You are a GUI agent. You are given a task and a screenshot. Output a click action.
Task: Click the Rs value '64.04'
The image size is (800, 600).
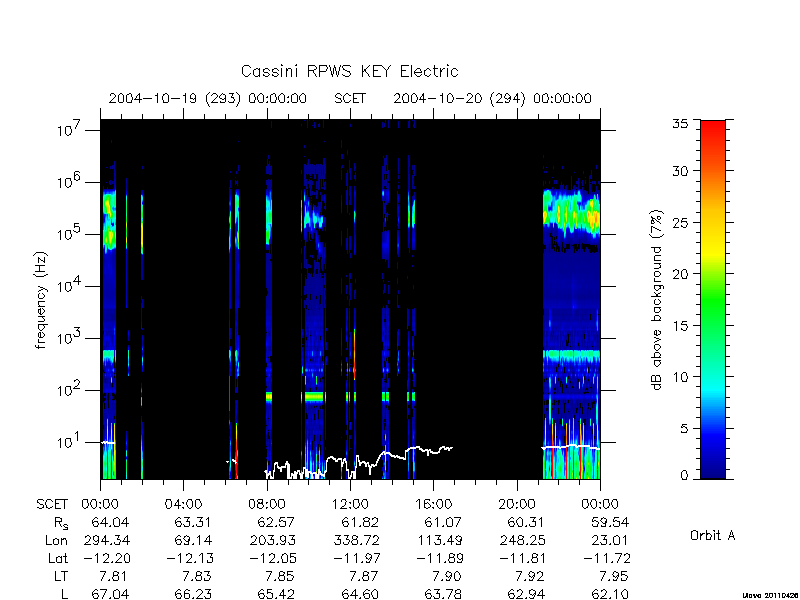click(x=110, y=522)
